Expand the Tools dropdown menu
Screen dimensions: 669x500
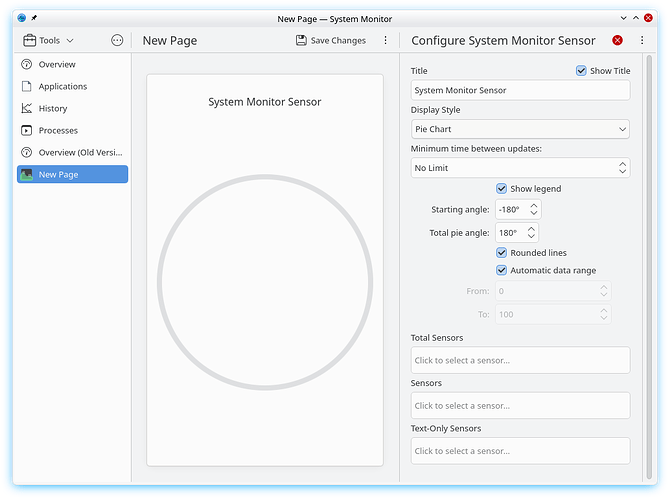coord(48,41)
